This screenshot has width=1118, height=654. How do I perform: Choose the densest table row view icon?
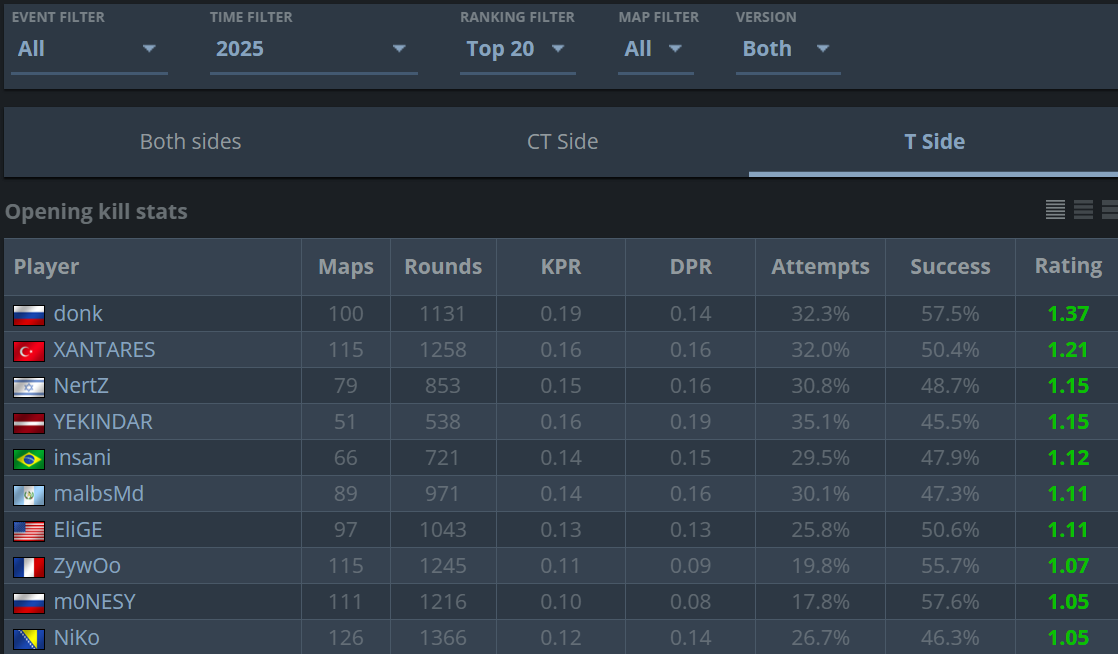pos(1055,210)
